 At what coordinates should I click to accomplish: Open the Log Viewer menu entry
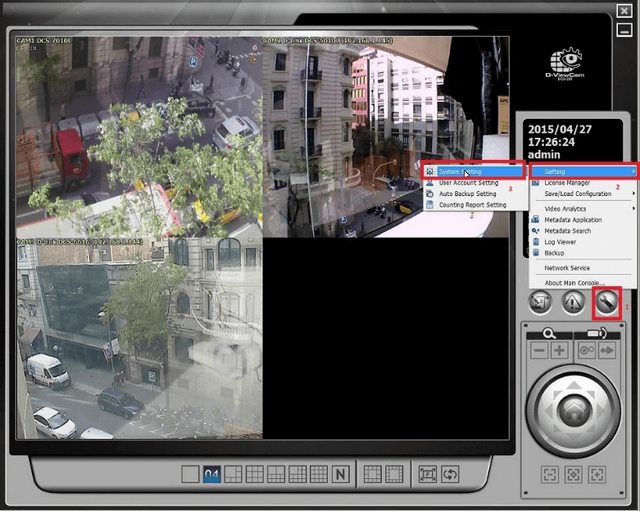click(560, 242)
